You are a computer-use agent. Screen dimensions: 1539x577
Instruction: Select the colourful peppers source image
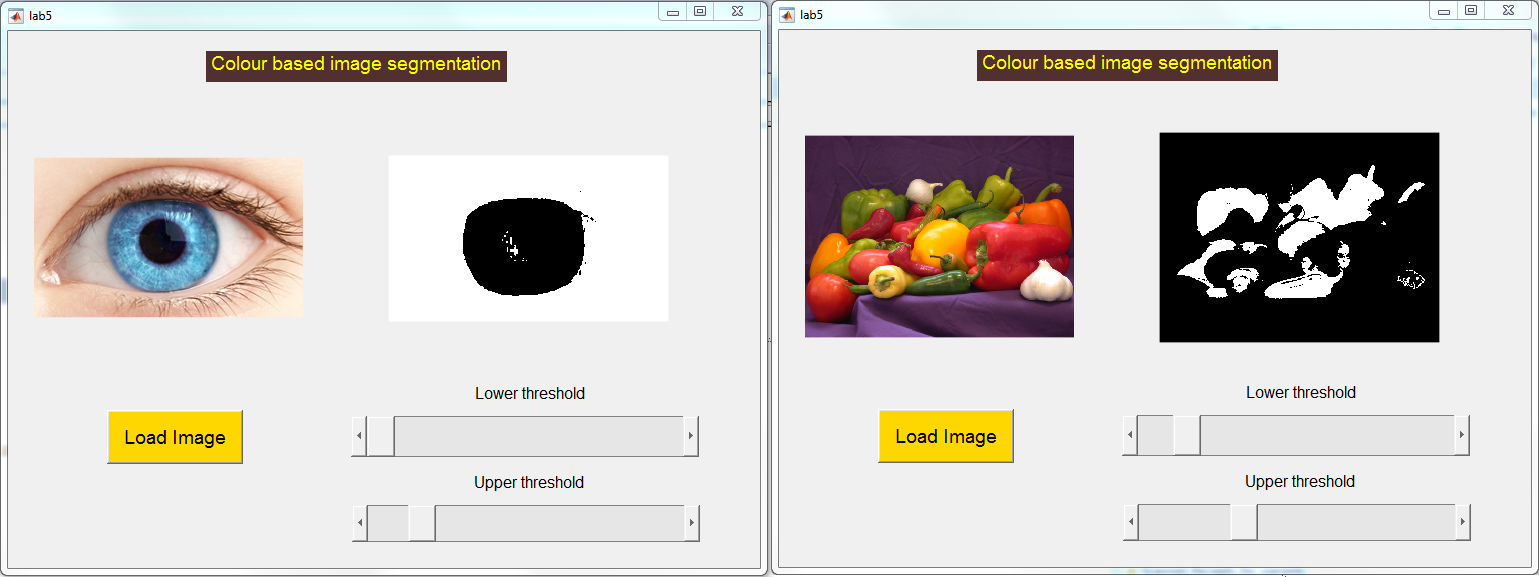click(939, 236)
